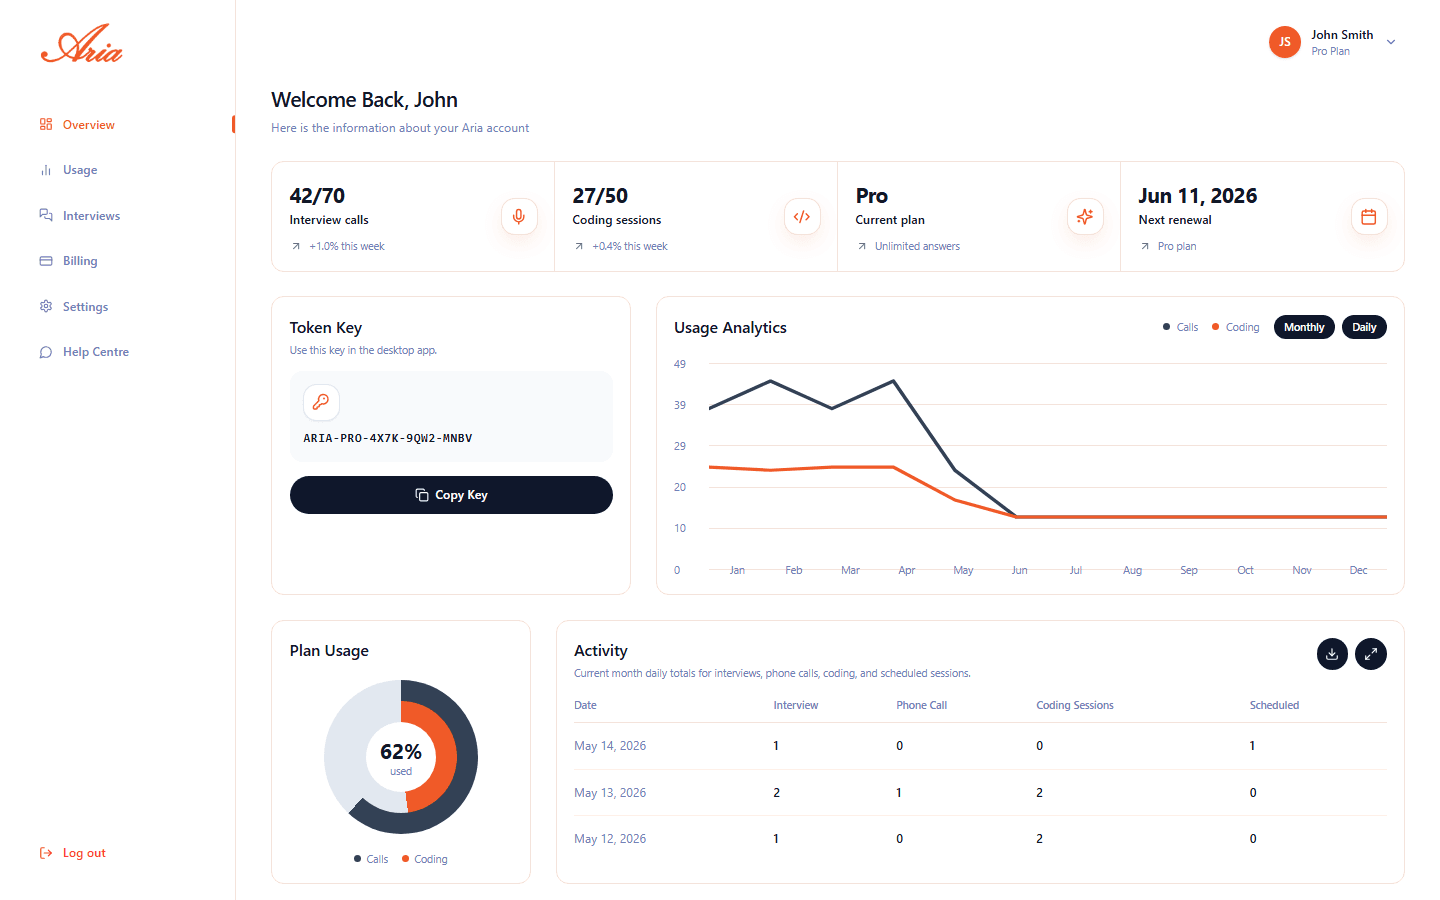Click the JS avatar in header
This screenshot has width=1440, height=900.
1285,42
